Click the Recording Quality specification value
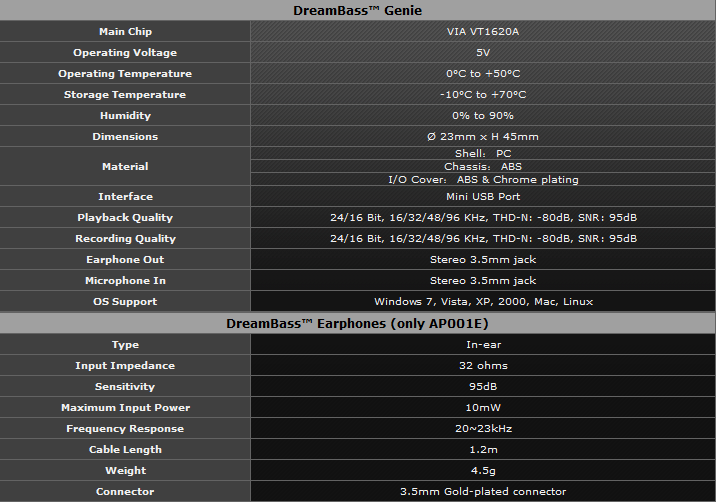Image resolution: width=716 pixels, height=502 pixels. [x=483, y=238]
